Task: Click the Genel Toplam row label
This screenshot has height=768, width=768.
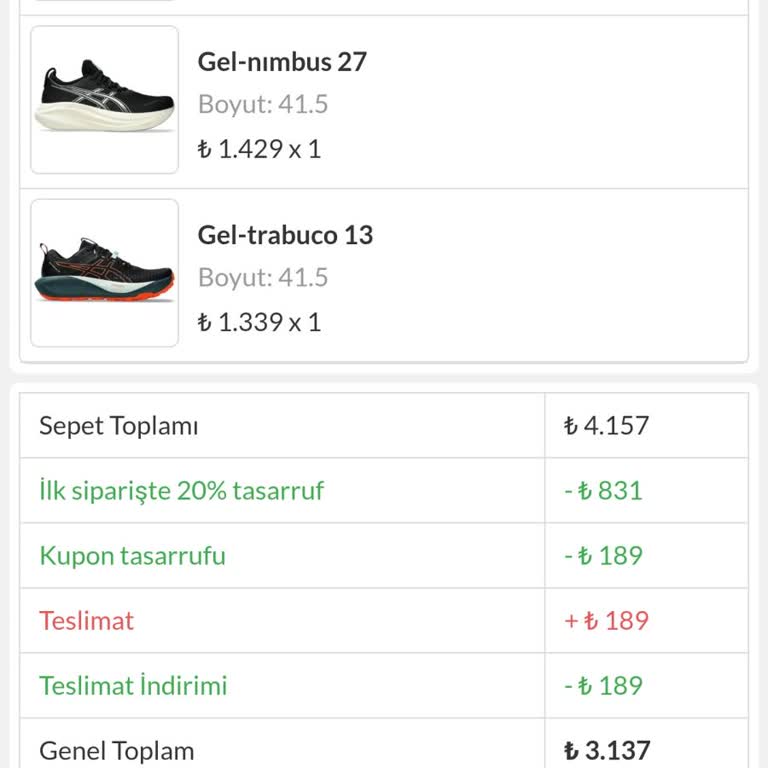Action: [116, 751]
